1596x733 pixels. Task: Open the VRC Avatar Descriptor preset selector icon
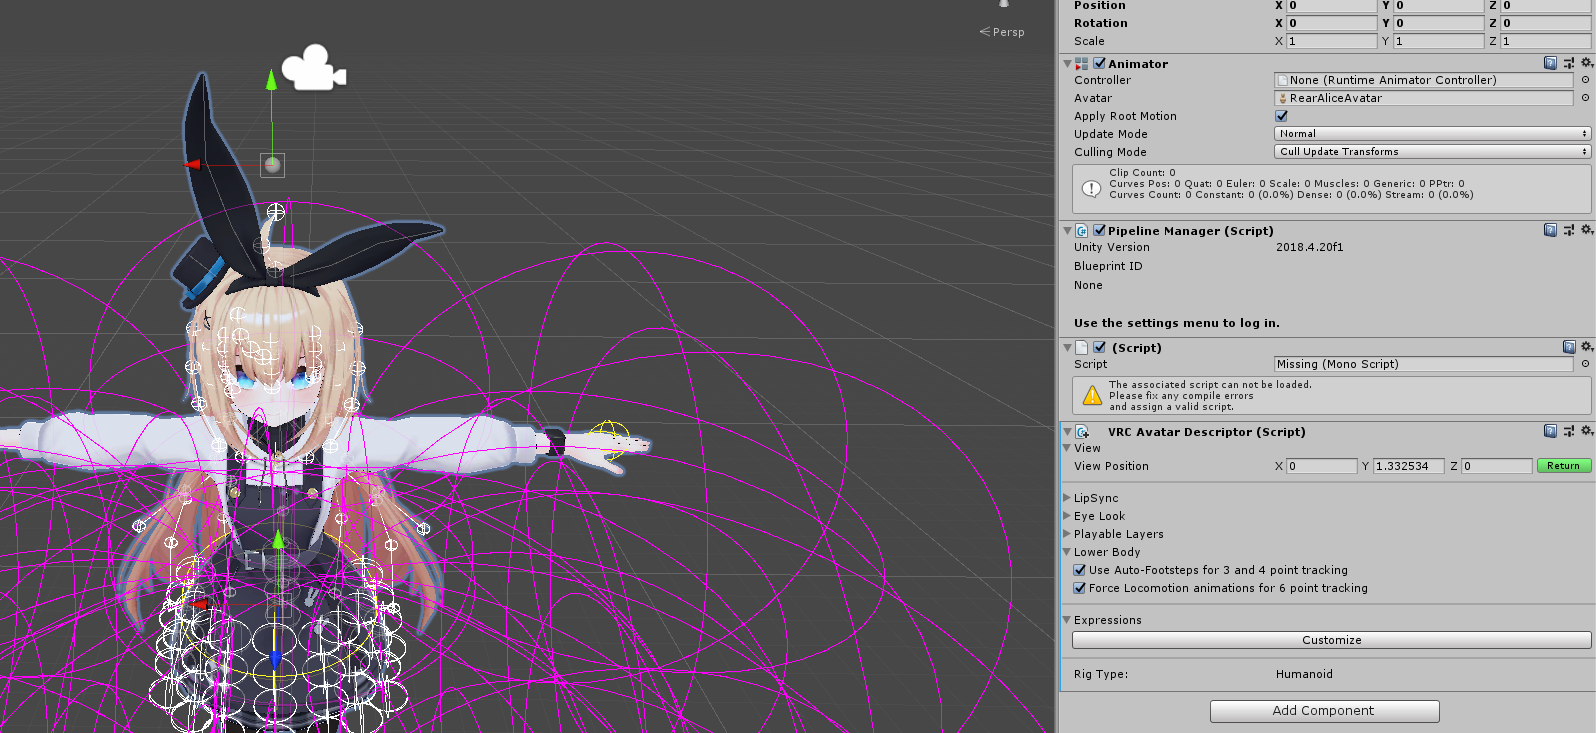pyautogui.click(x=1569, y=431)
